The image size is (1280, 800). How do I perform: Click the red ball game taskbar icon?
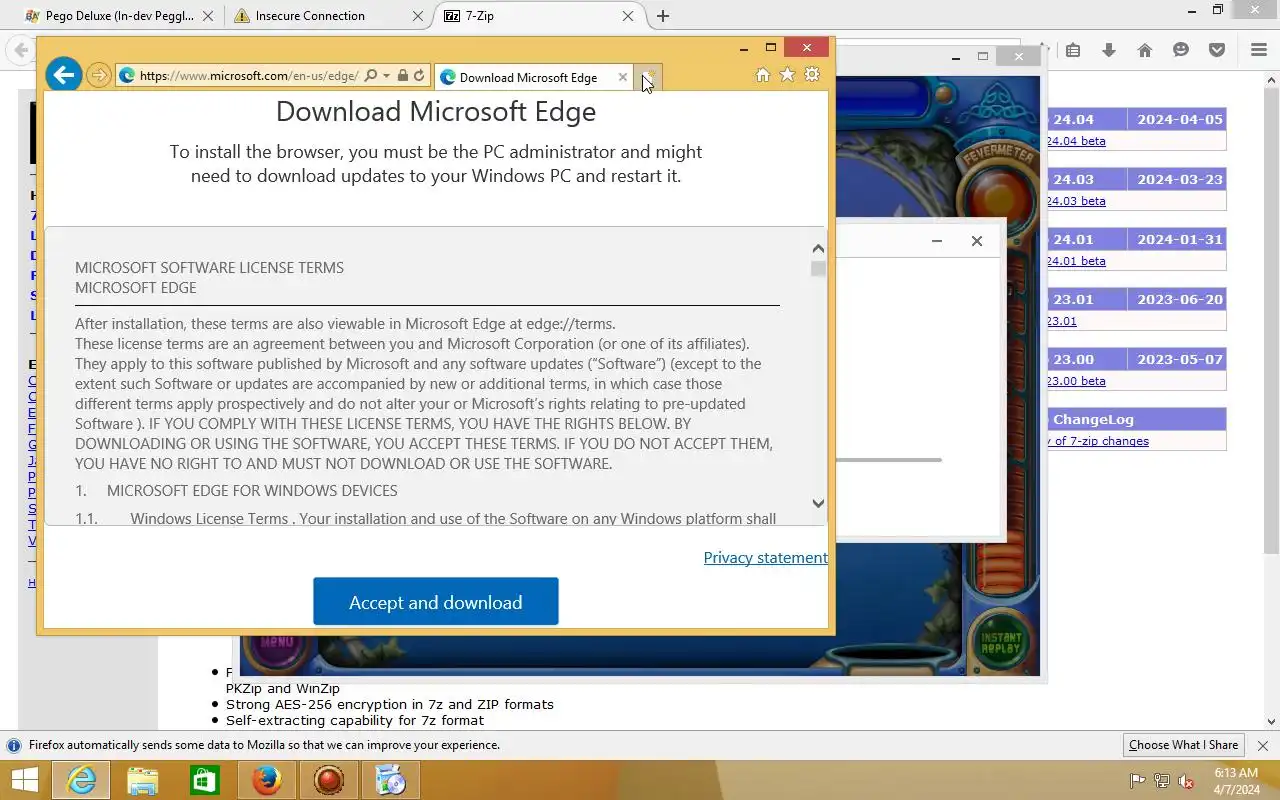[329, 780]
